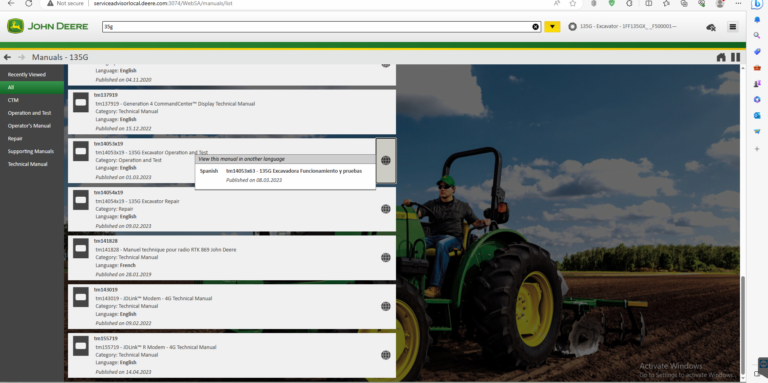This screenshot has width=768, height=383.
Task: Open 135G Excavator Repair manual title
Action: pos(137,201)
